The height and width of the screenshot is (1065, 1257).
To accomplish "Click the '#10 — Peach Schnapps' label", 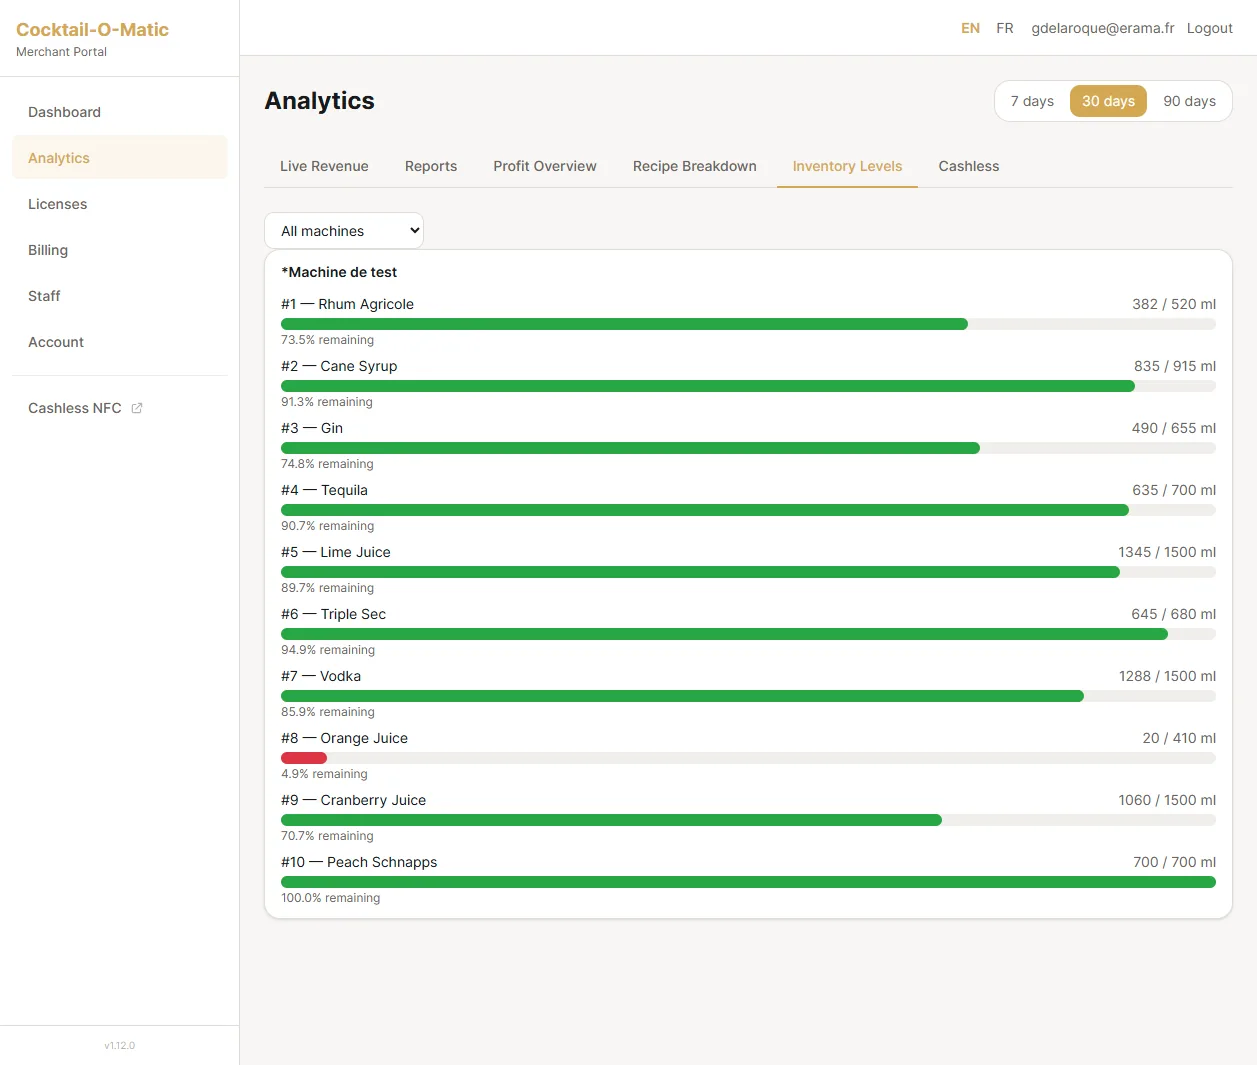I will (x=359, y=862).
